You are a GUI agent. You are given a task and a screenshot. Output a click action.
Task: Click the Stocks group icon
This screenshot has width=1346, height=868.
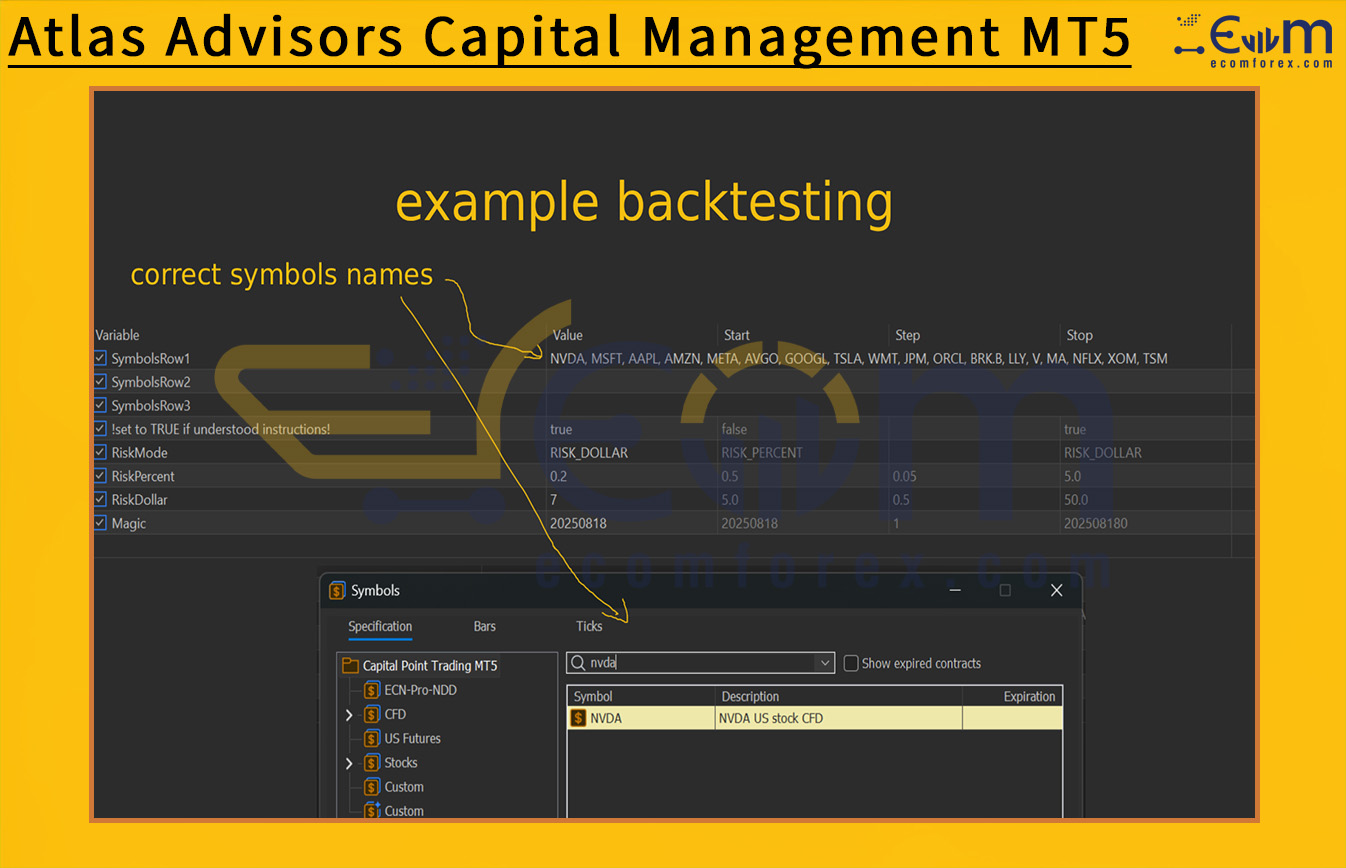point(372,763)
